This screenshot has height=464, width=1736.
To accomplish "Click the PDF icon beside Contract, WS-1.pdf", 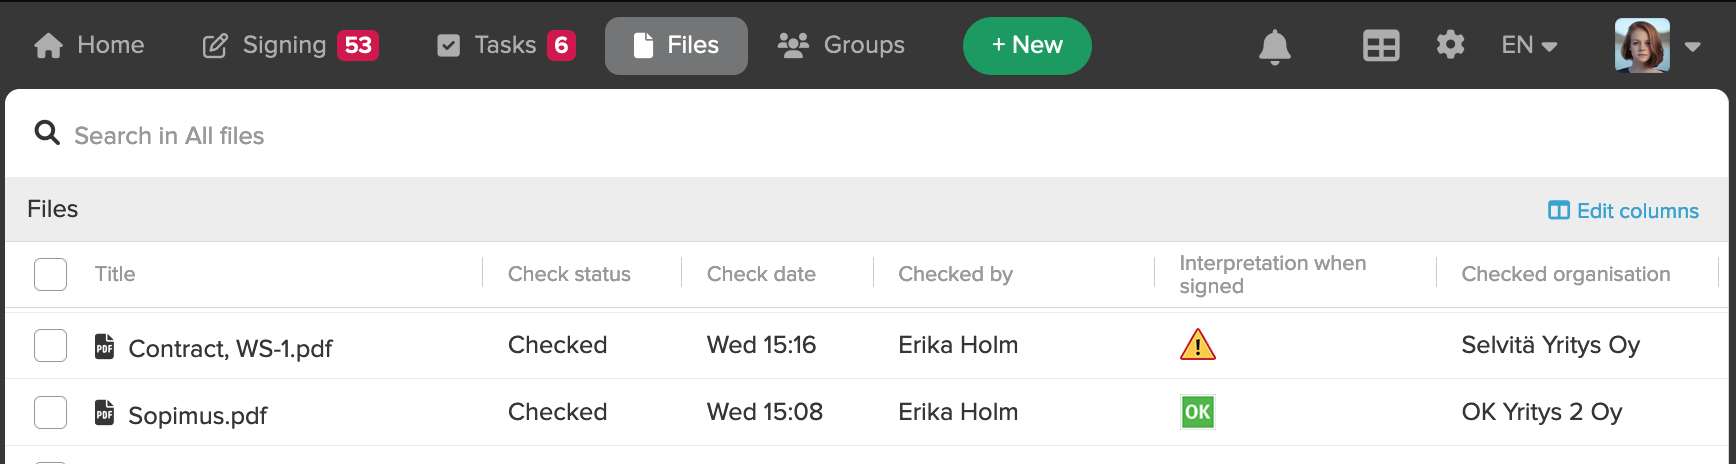I will coord(104,346).
